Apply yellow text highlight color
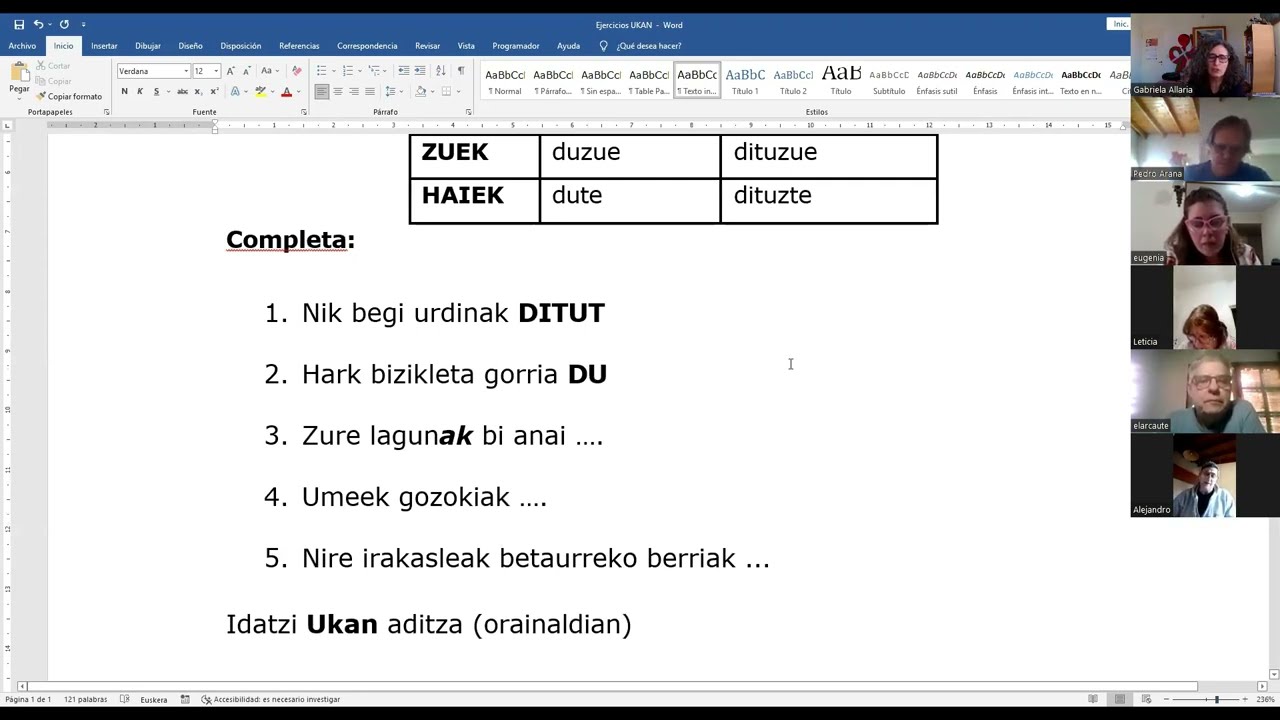This screenshot has width=1280, height=720. [260, 91]
